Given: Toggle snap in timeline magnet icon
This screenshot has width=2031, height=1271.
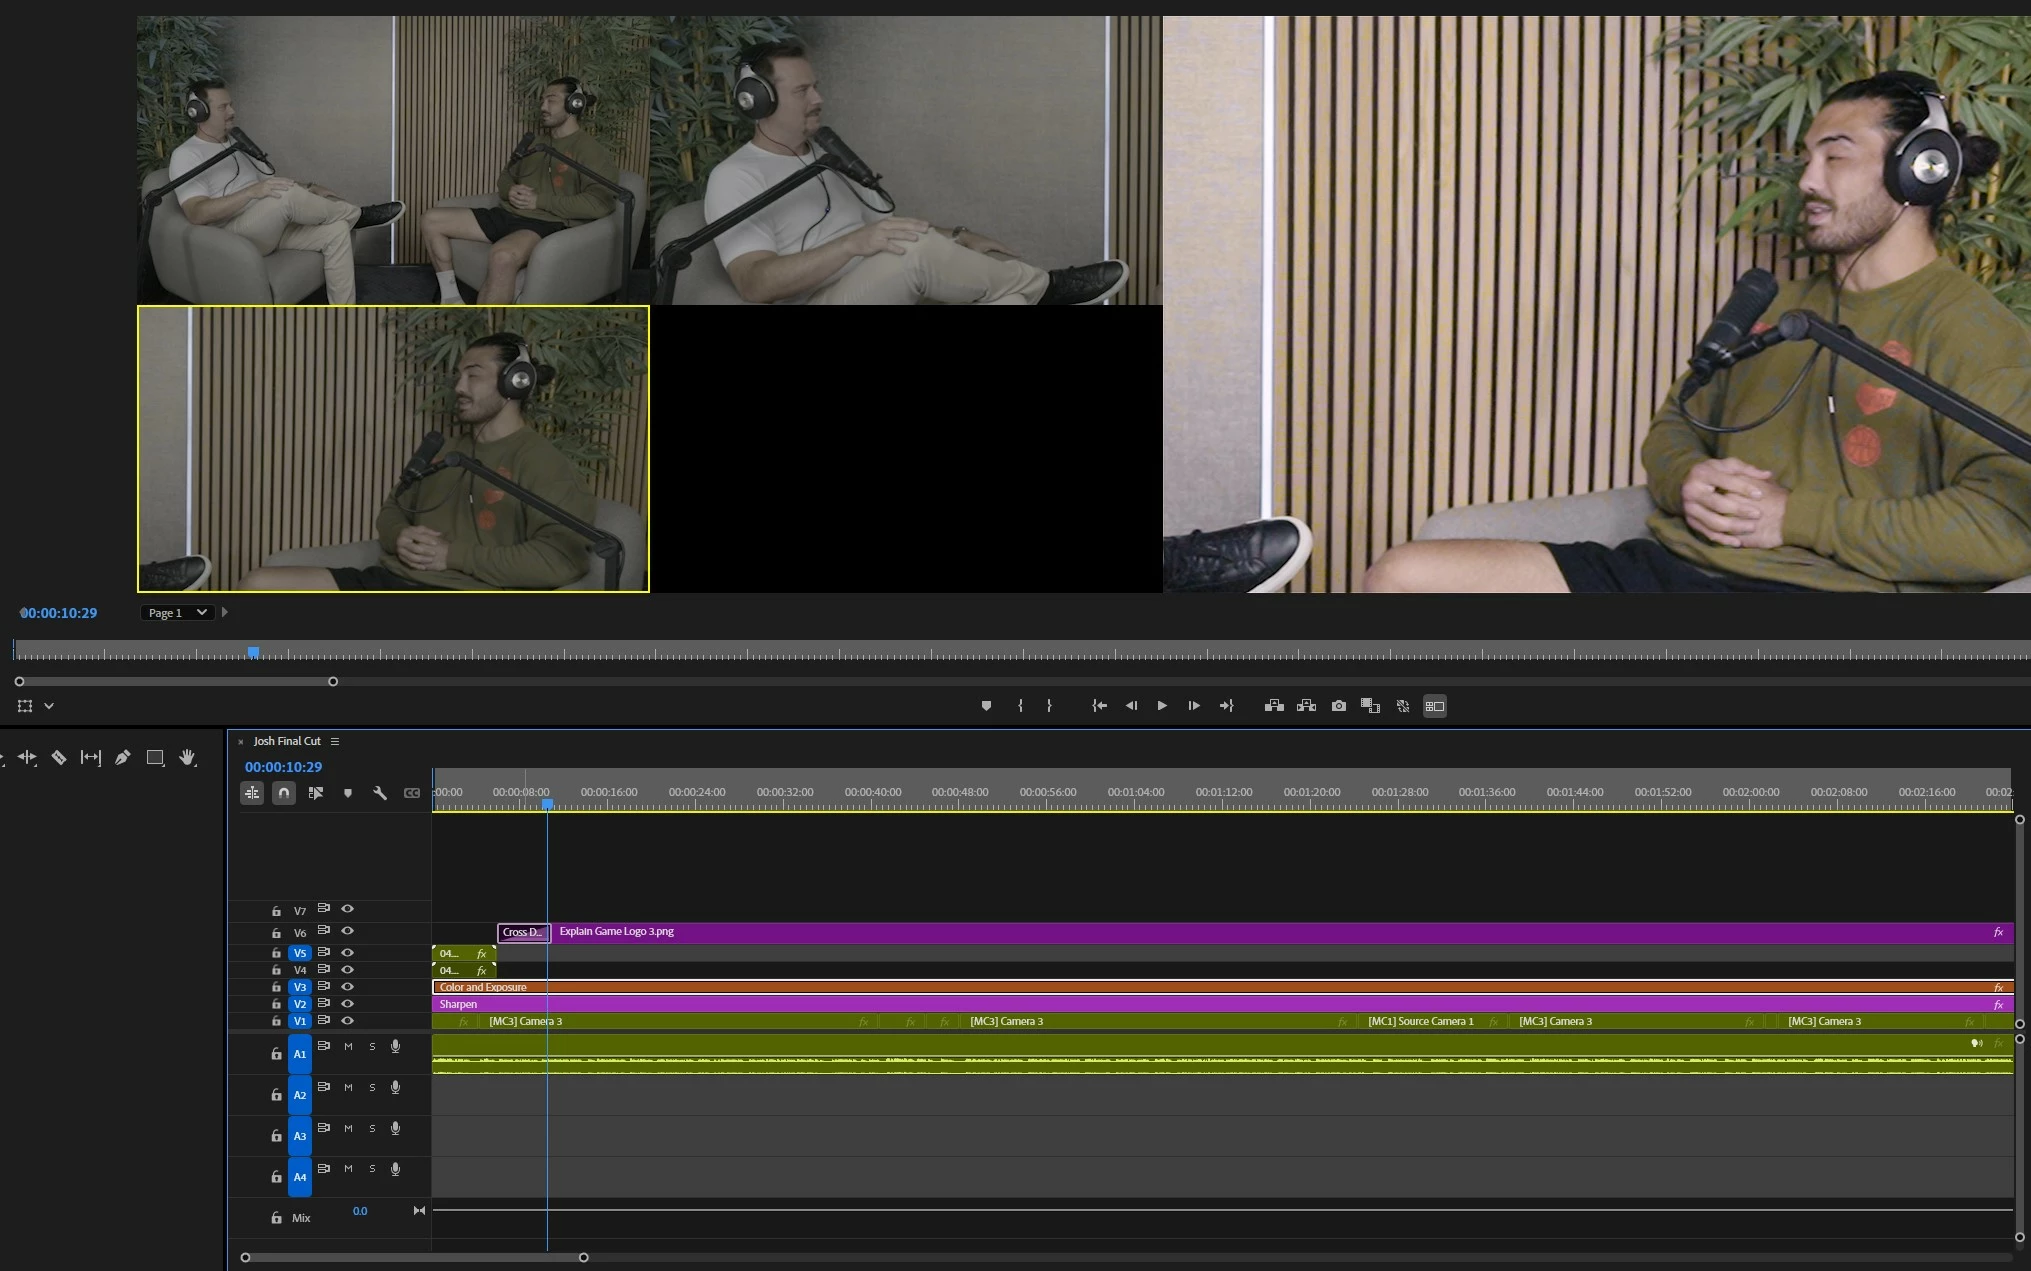Looking at the screenshot, I should (284, 793).
